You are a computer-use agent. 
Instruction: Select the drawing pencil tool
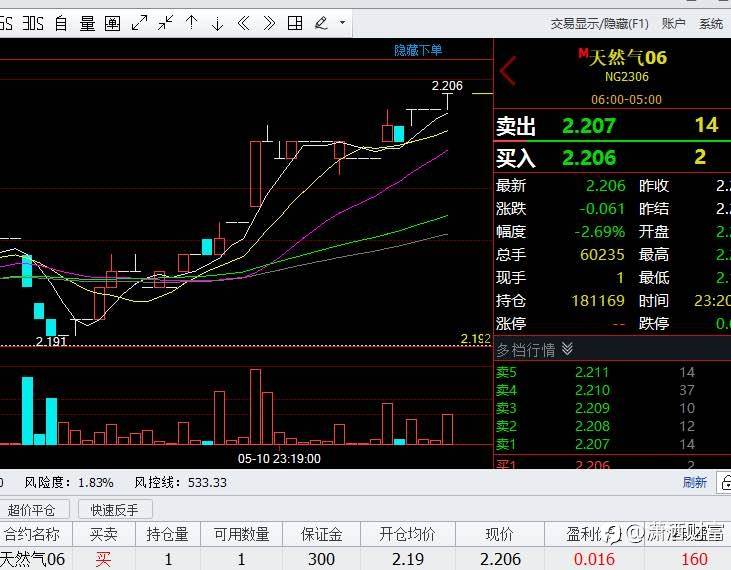coord(322,23)
